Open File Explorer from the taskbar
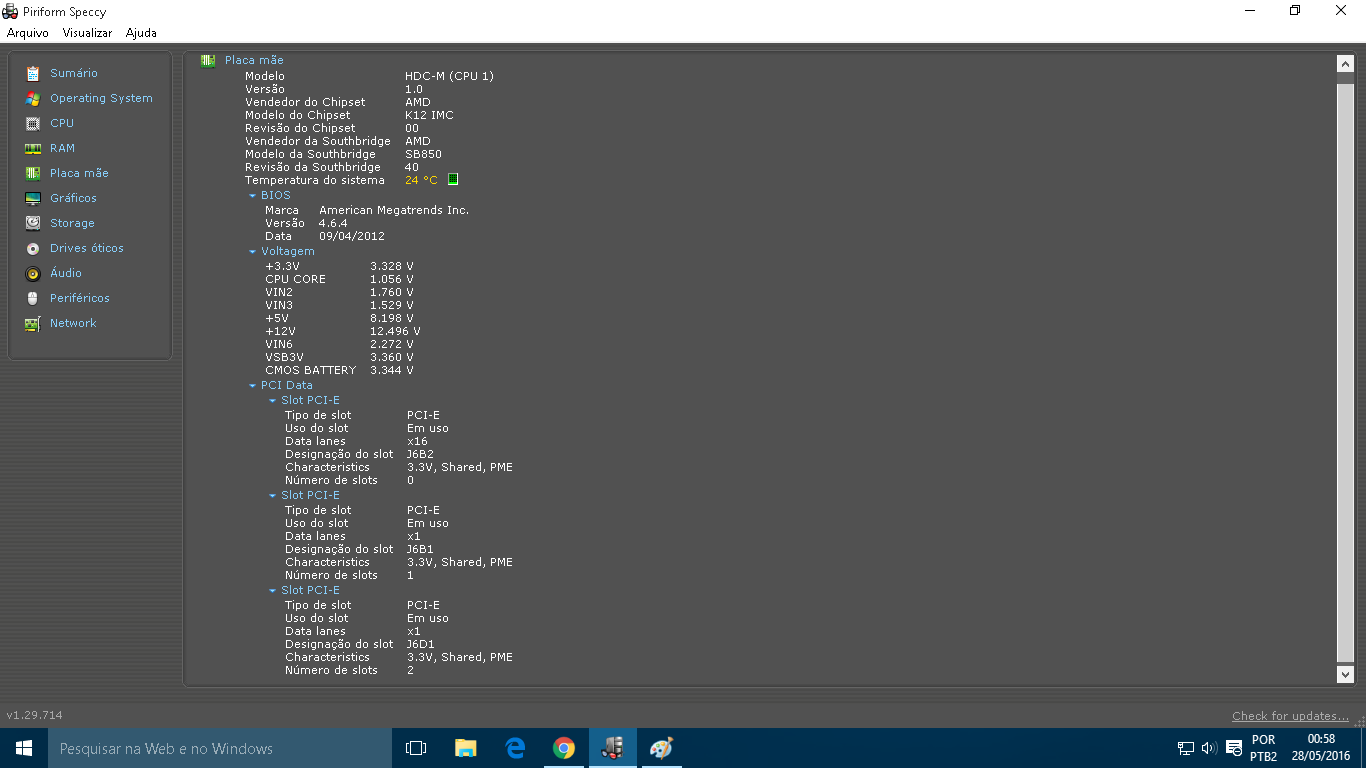This screenshot has width=1366, height=768. click(x=465, y=748)
